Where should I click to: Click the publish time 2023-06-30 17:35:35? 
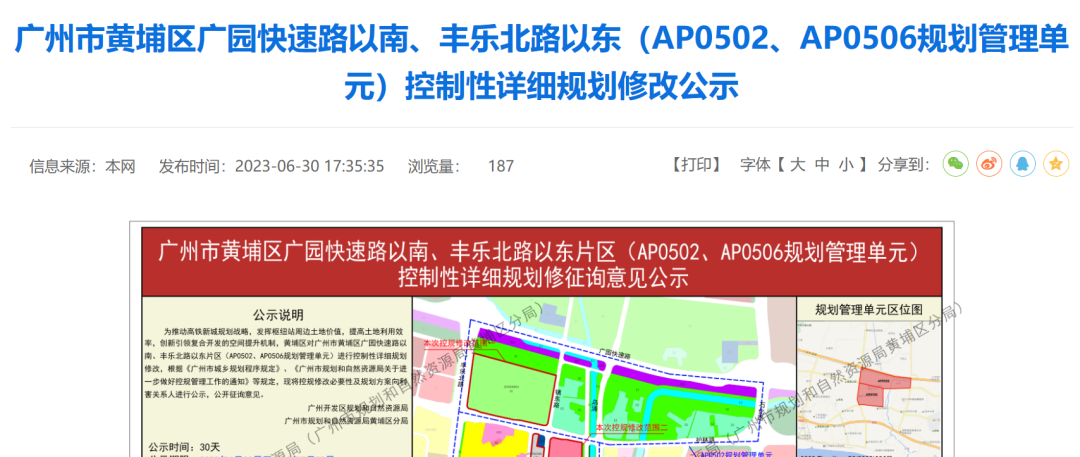pyautogui.click(x=309, y=166)
